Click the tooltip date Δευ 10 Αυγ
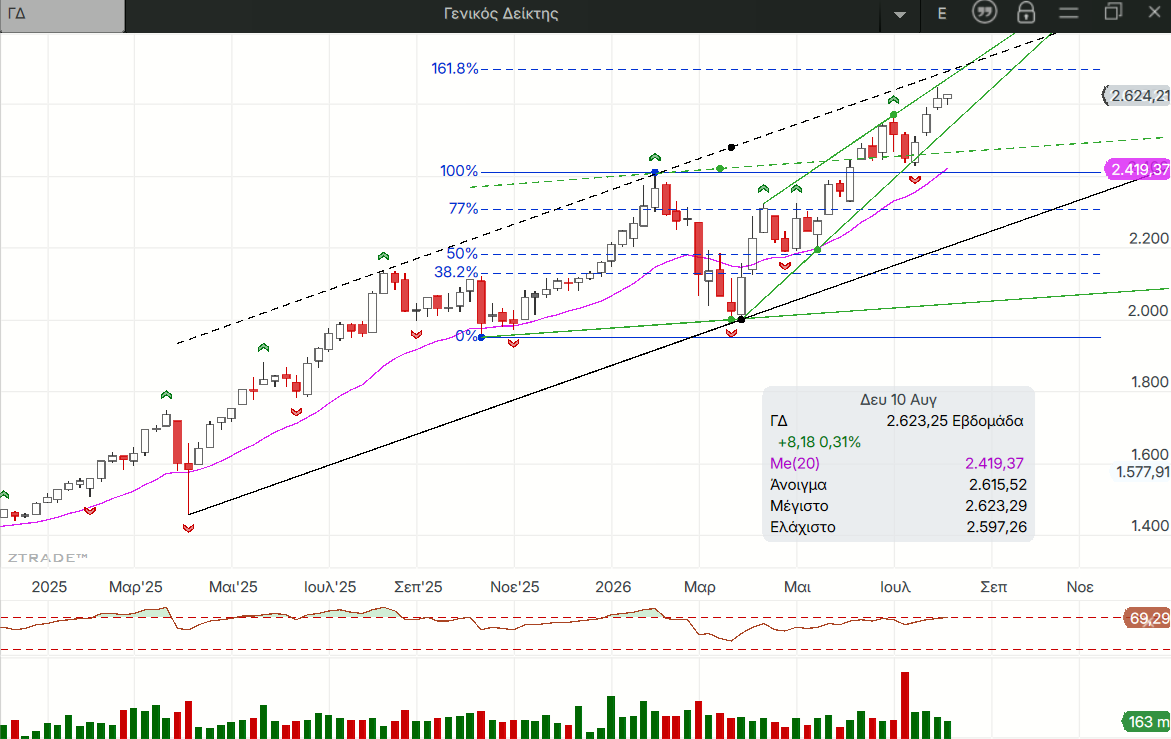This screenshot has height=739, width=1171. 898,399
